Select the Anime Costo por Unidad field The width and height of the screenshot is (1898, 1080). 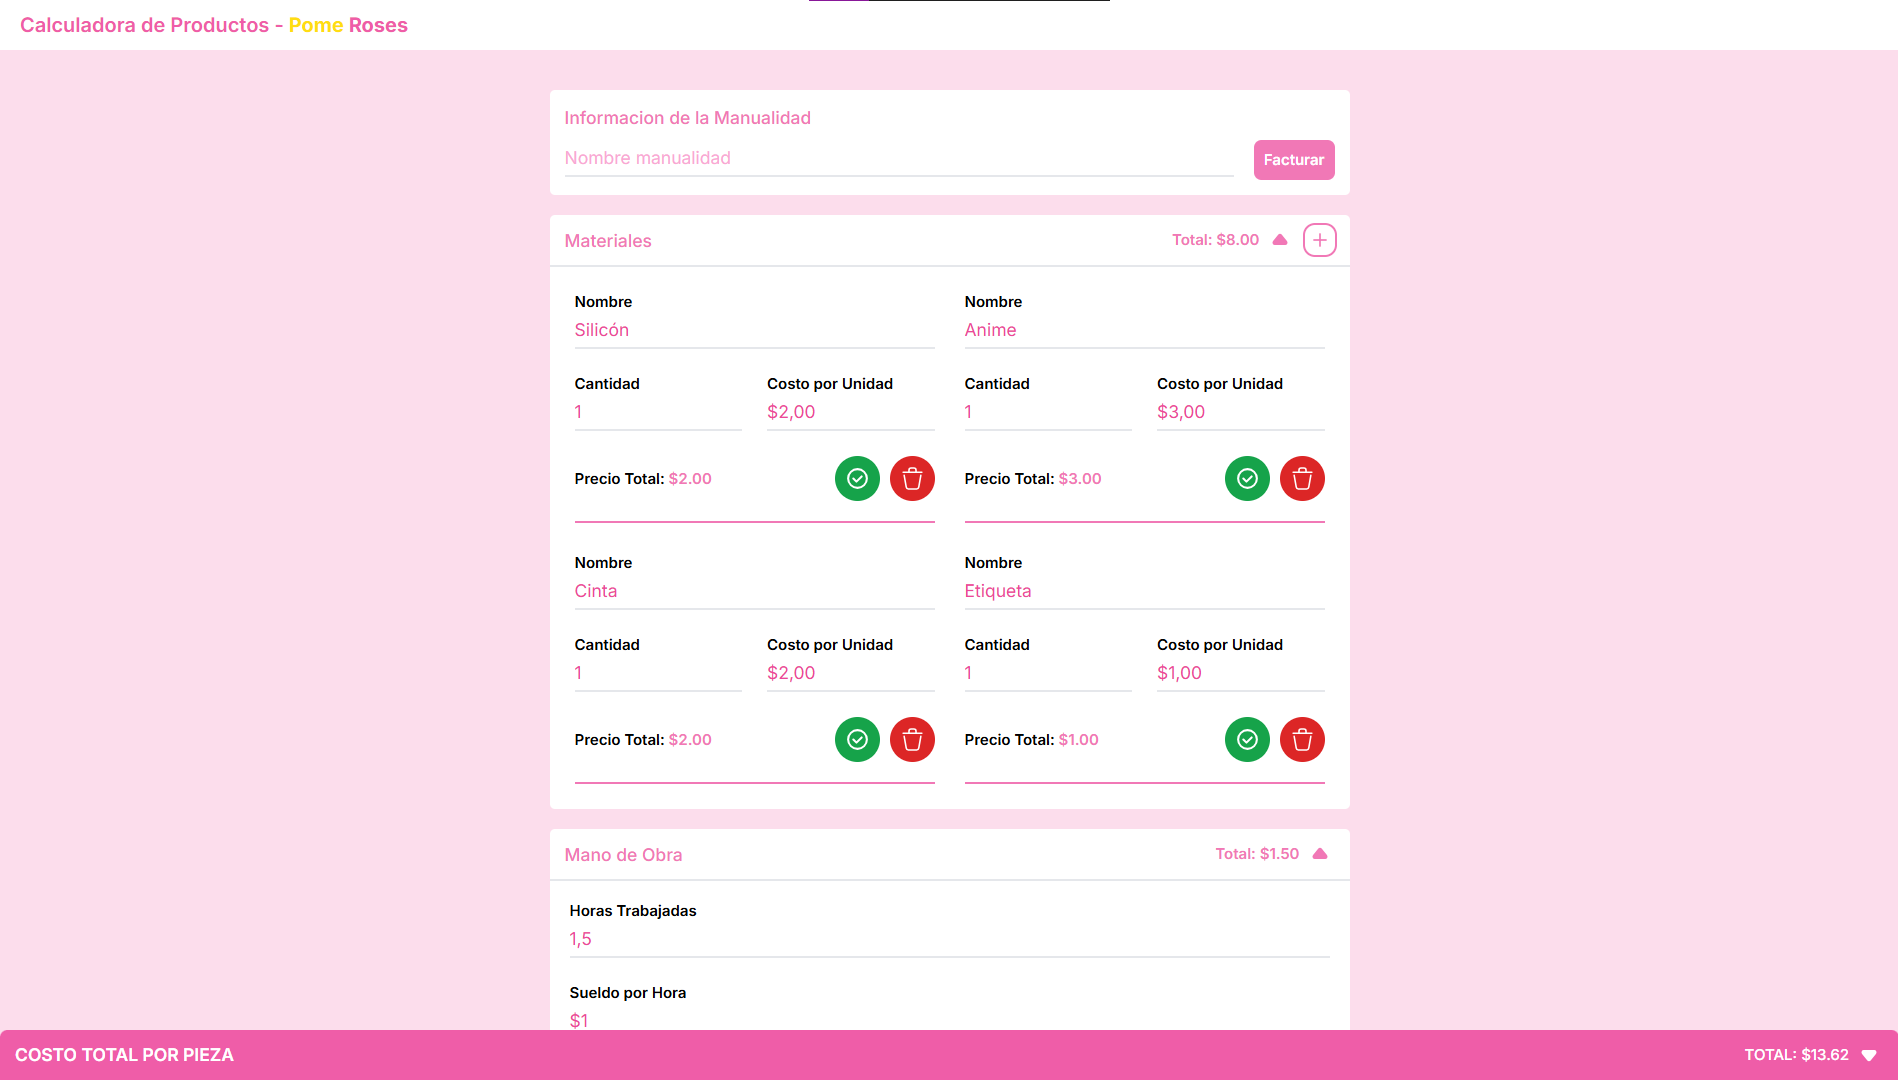pos(1240,413)
